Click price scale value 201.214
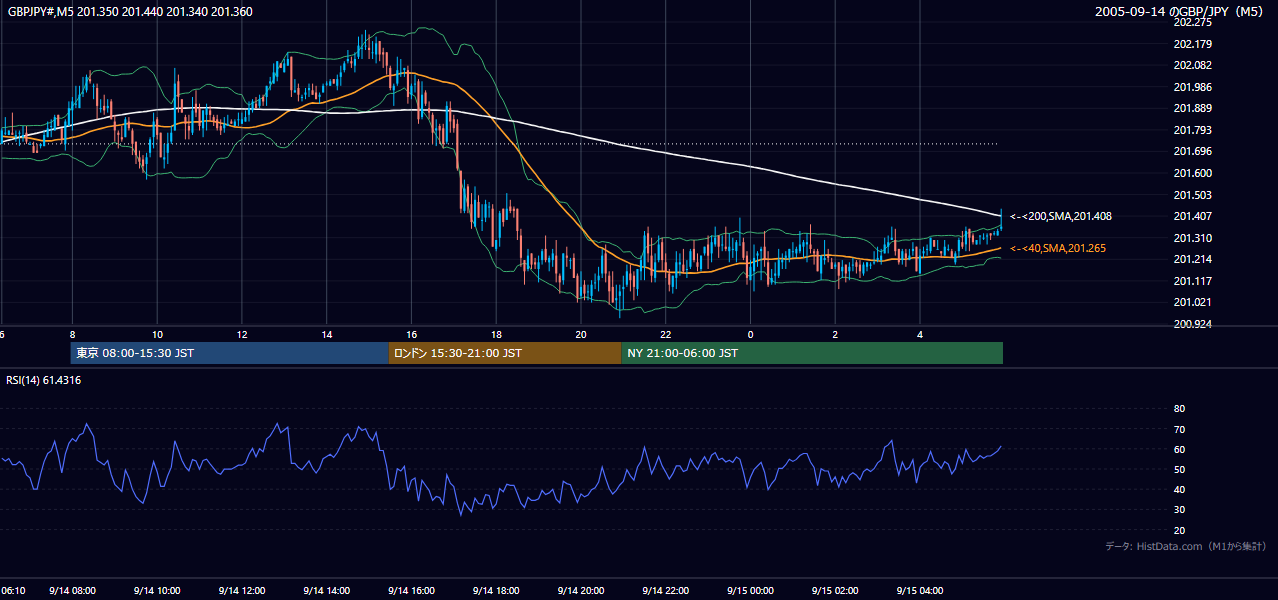 pos(1192,259)
